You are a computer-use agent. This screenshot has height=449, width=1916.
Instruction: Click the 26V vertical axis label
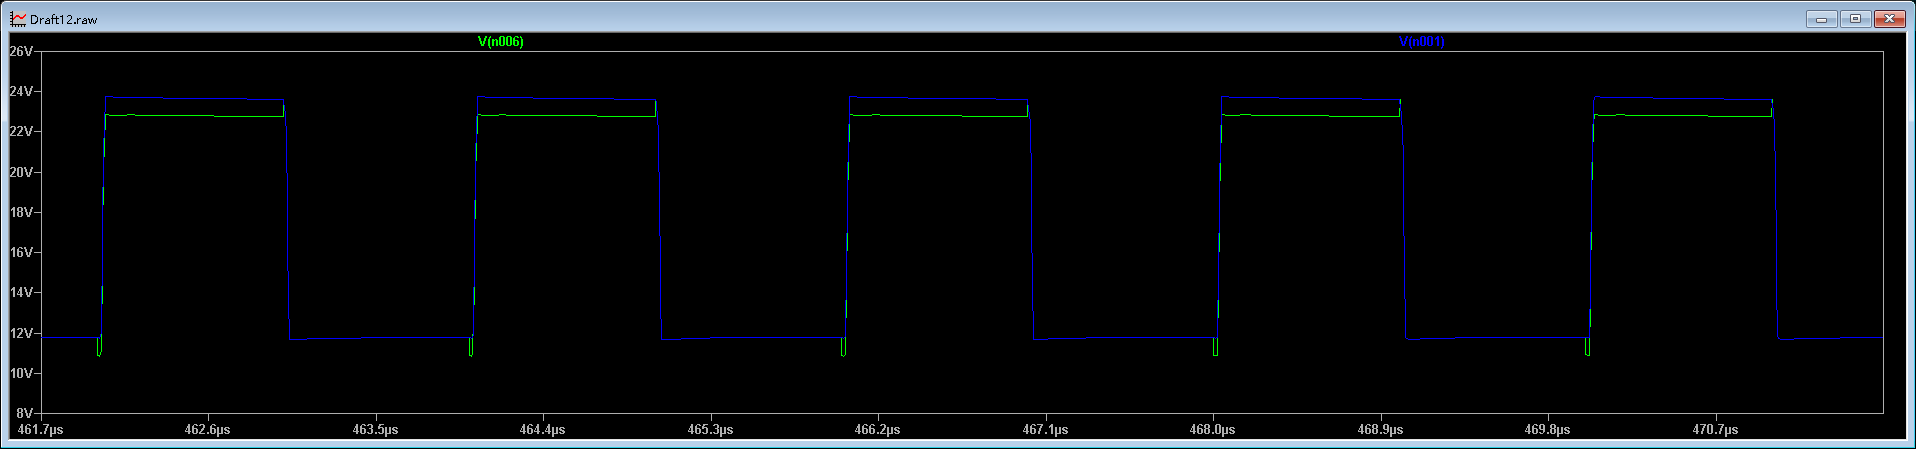(21, 51)
